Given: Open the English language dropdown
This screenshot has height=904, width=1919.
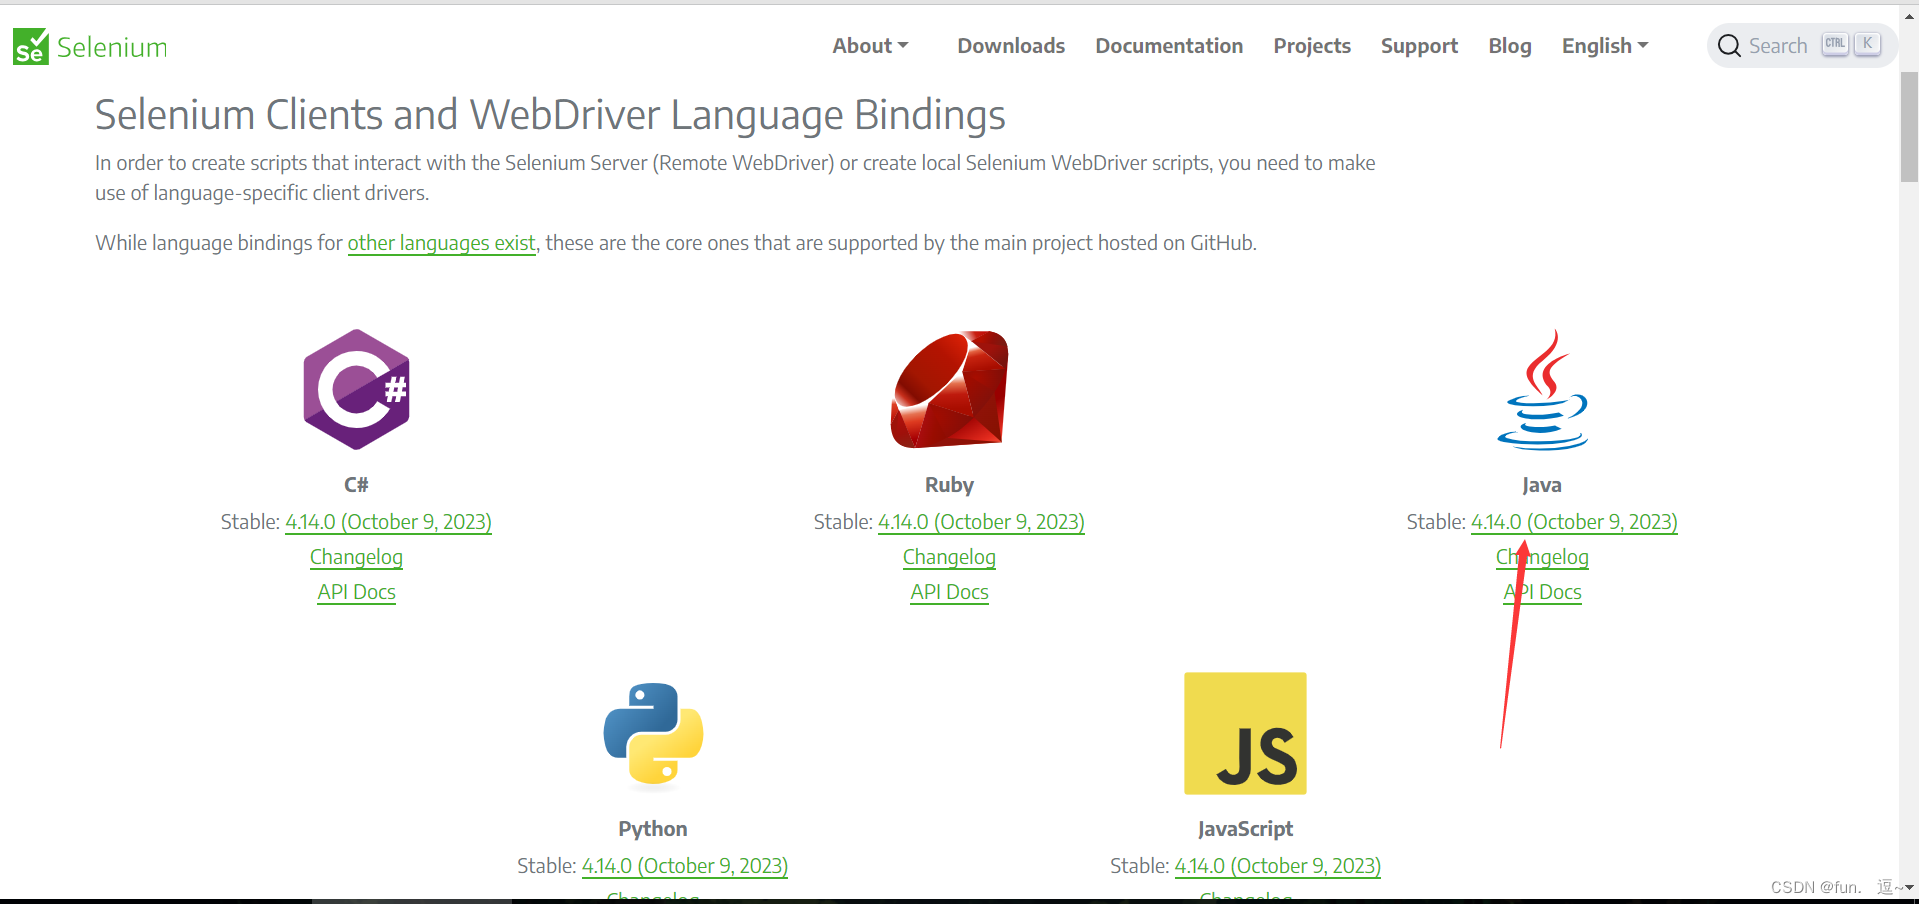Looking at the screenshot, I should tap(1605, 46).
